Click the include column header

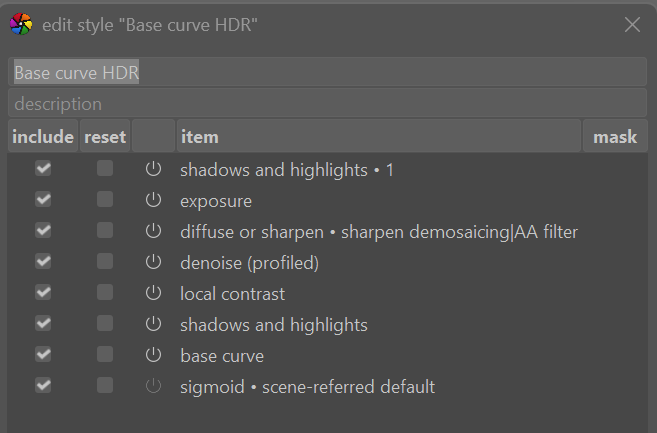43,136
